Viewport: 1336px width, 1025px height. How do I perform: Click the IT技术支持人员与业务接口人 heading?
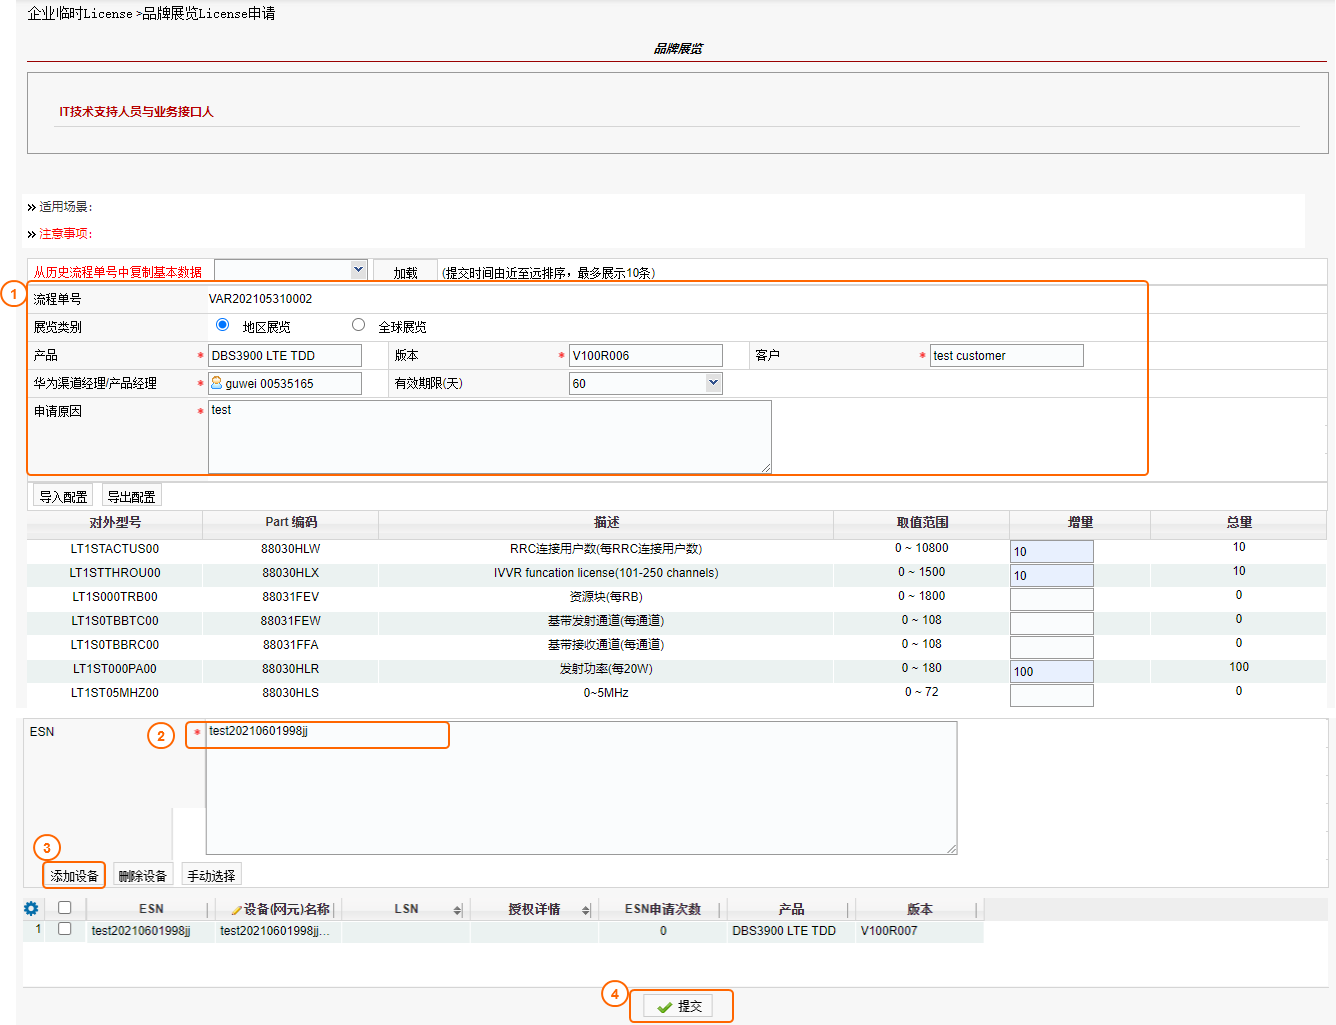136,112
